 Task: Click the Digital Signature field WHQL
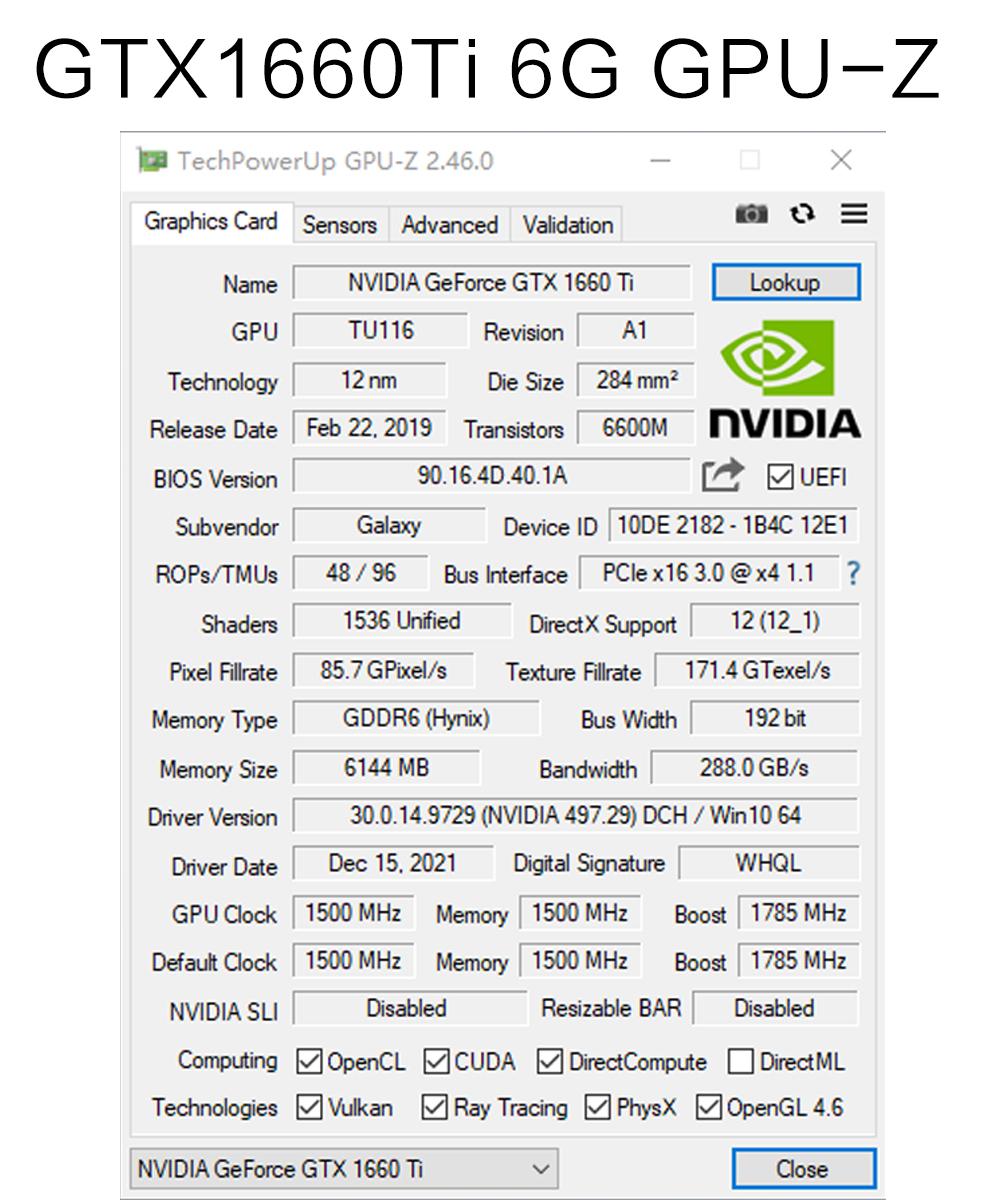pos(769,863)
